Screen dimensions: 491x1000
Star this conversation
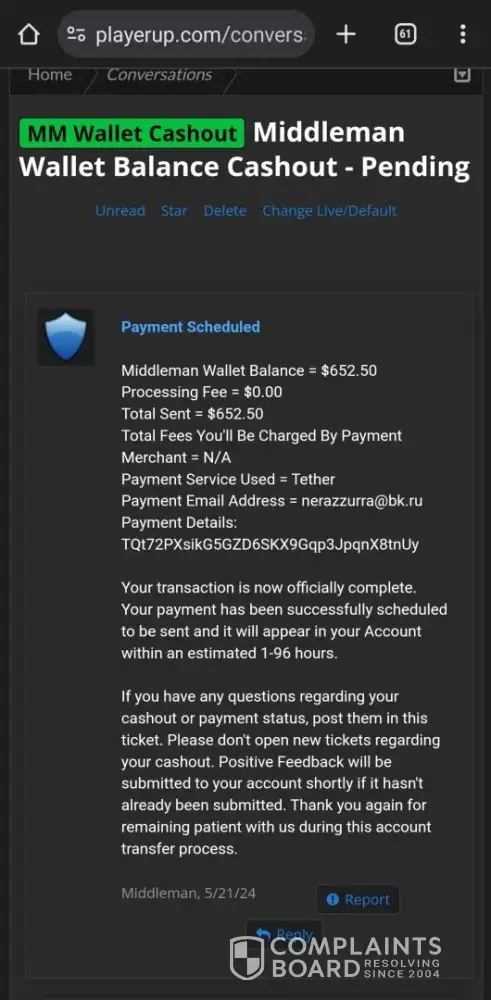[x=174, y=210]
